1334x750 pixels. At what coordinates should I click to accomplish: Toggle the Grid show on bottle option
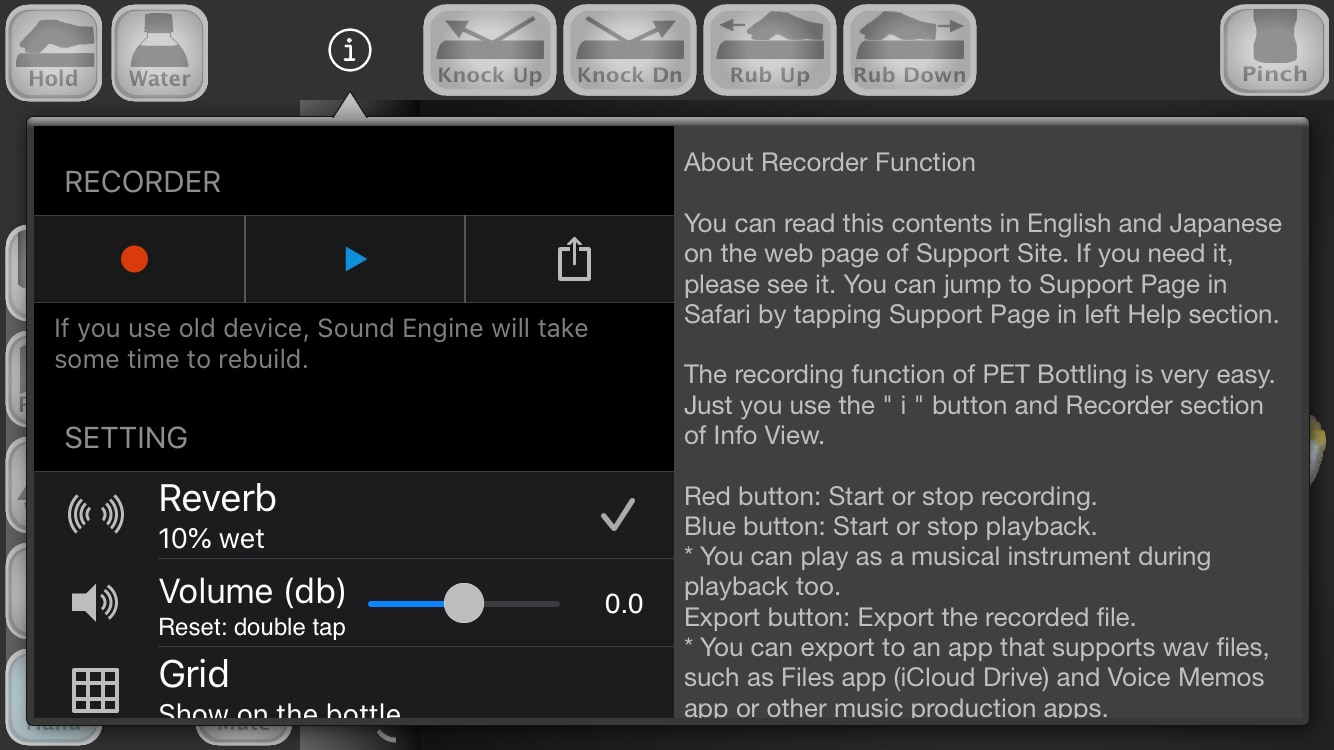point(354,683)
